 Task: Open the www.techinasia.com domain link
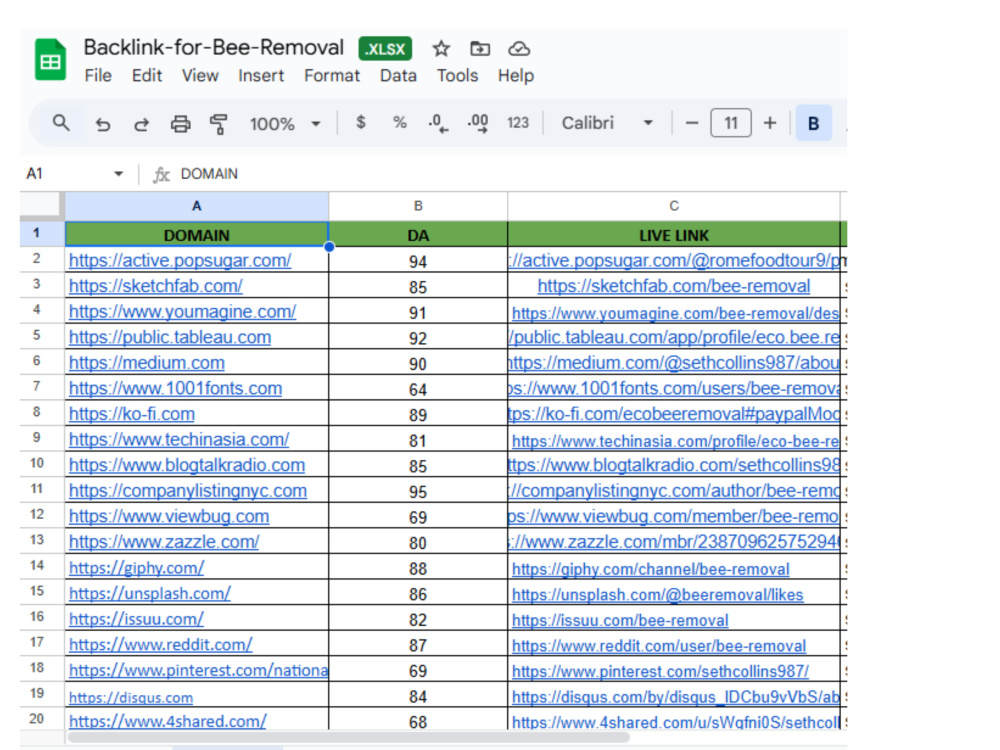click(179, 439)
